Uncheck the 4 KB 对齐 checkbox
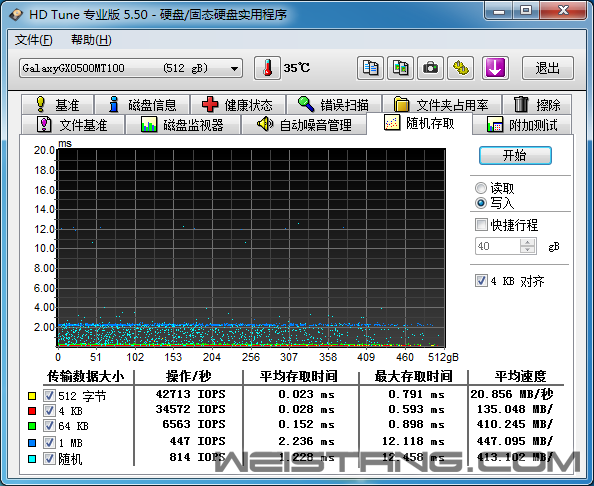This screenshot has width=594, height=486. [481, 281]
